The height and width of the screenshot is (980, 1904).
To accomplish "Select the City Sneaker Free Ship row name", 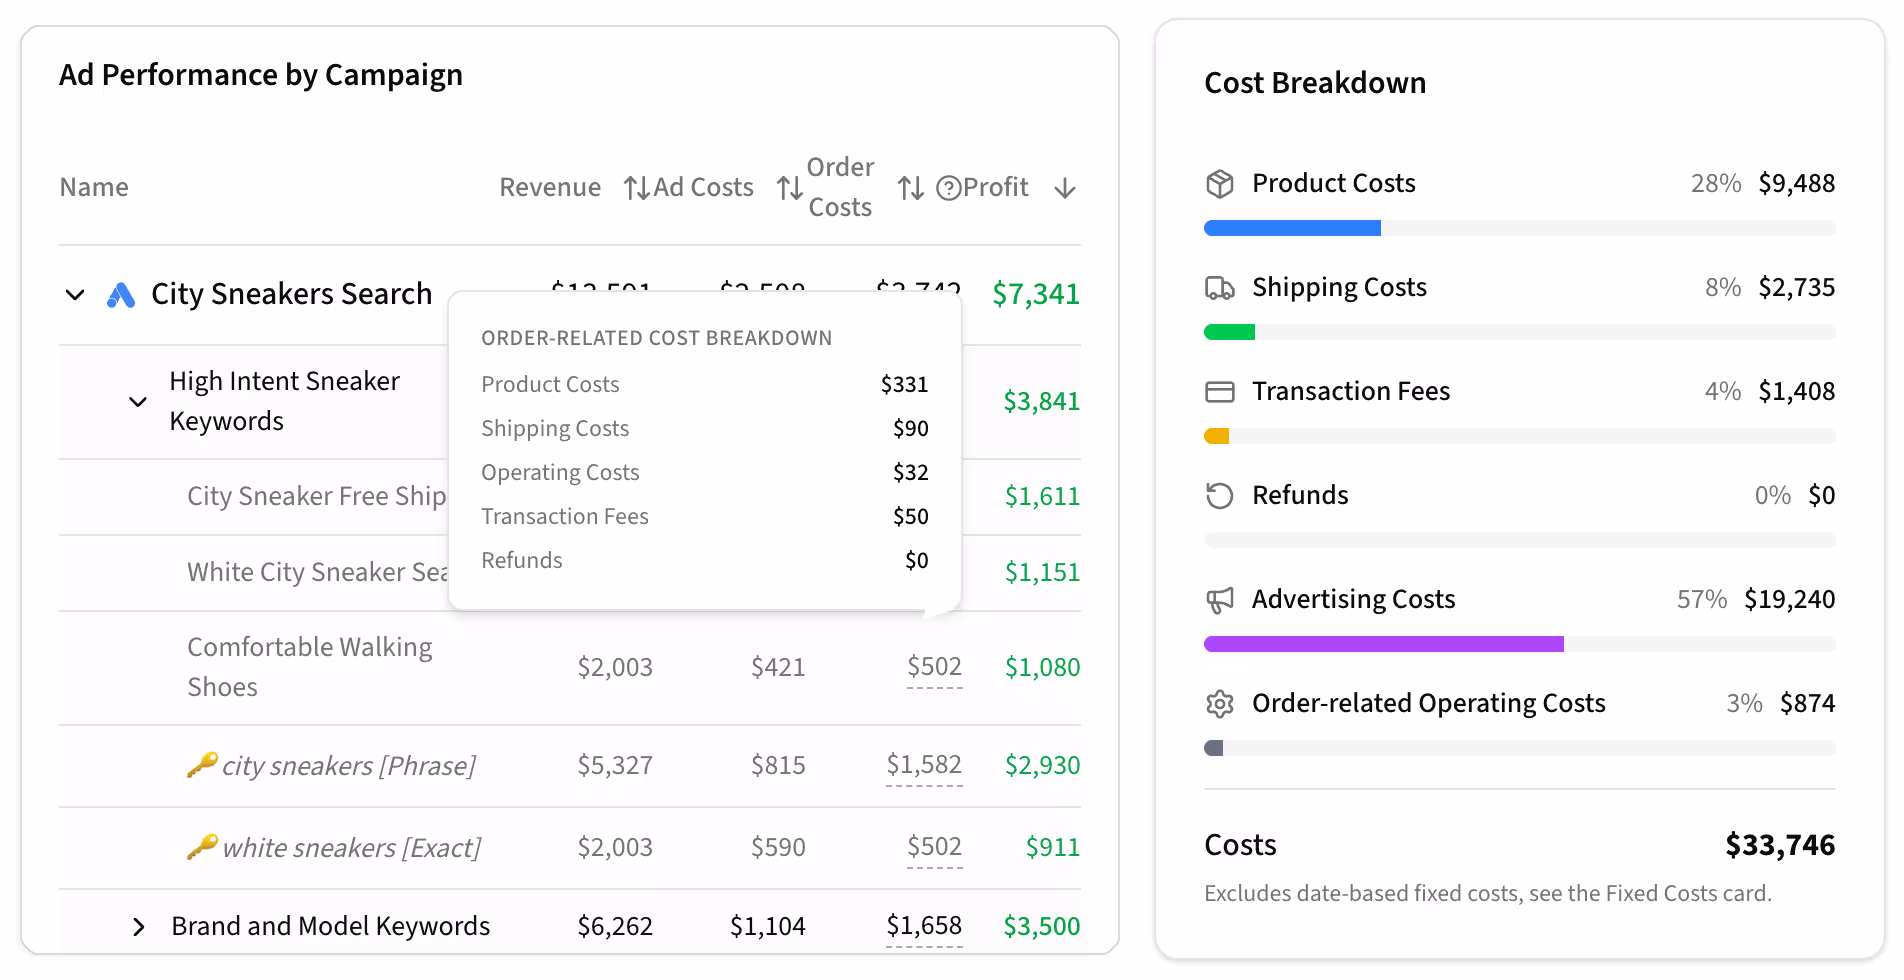I will (316, 497).
